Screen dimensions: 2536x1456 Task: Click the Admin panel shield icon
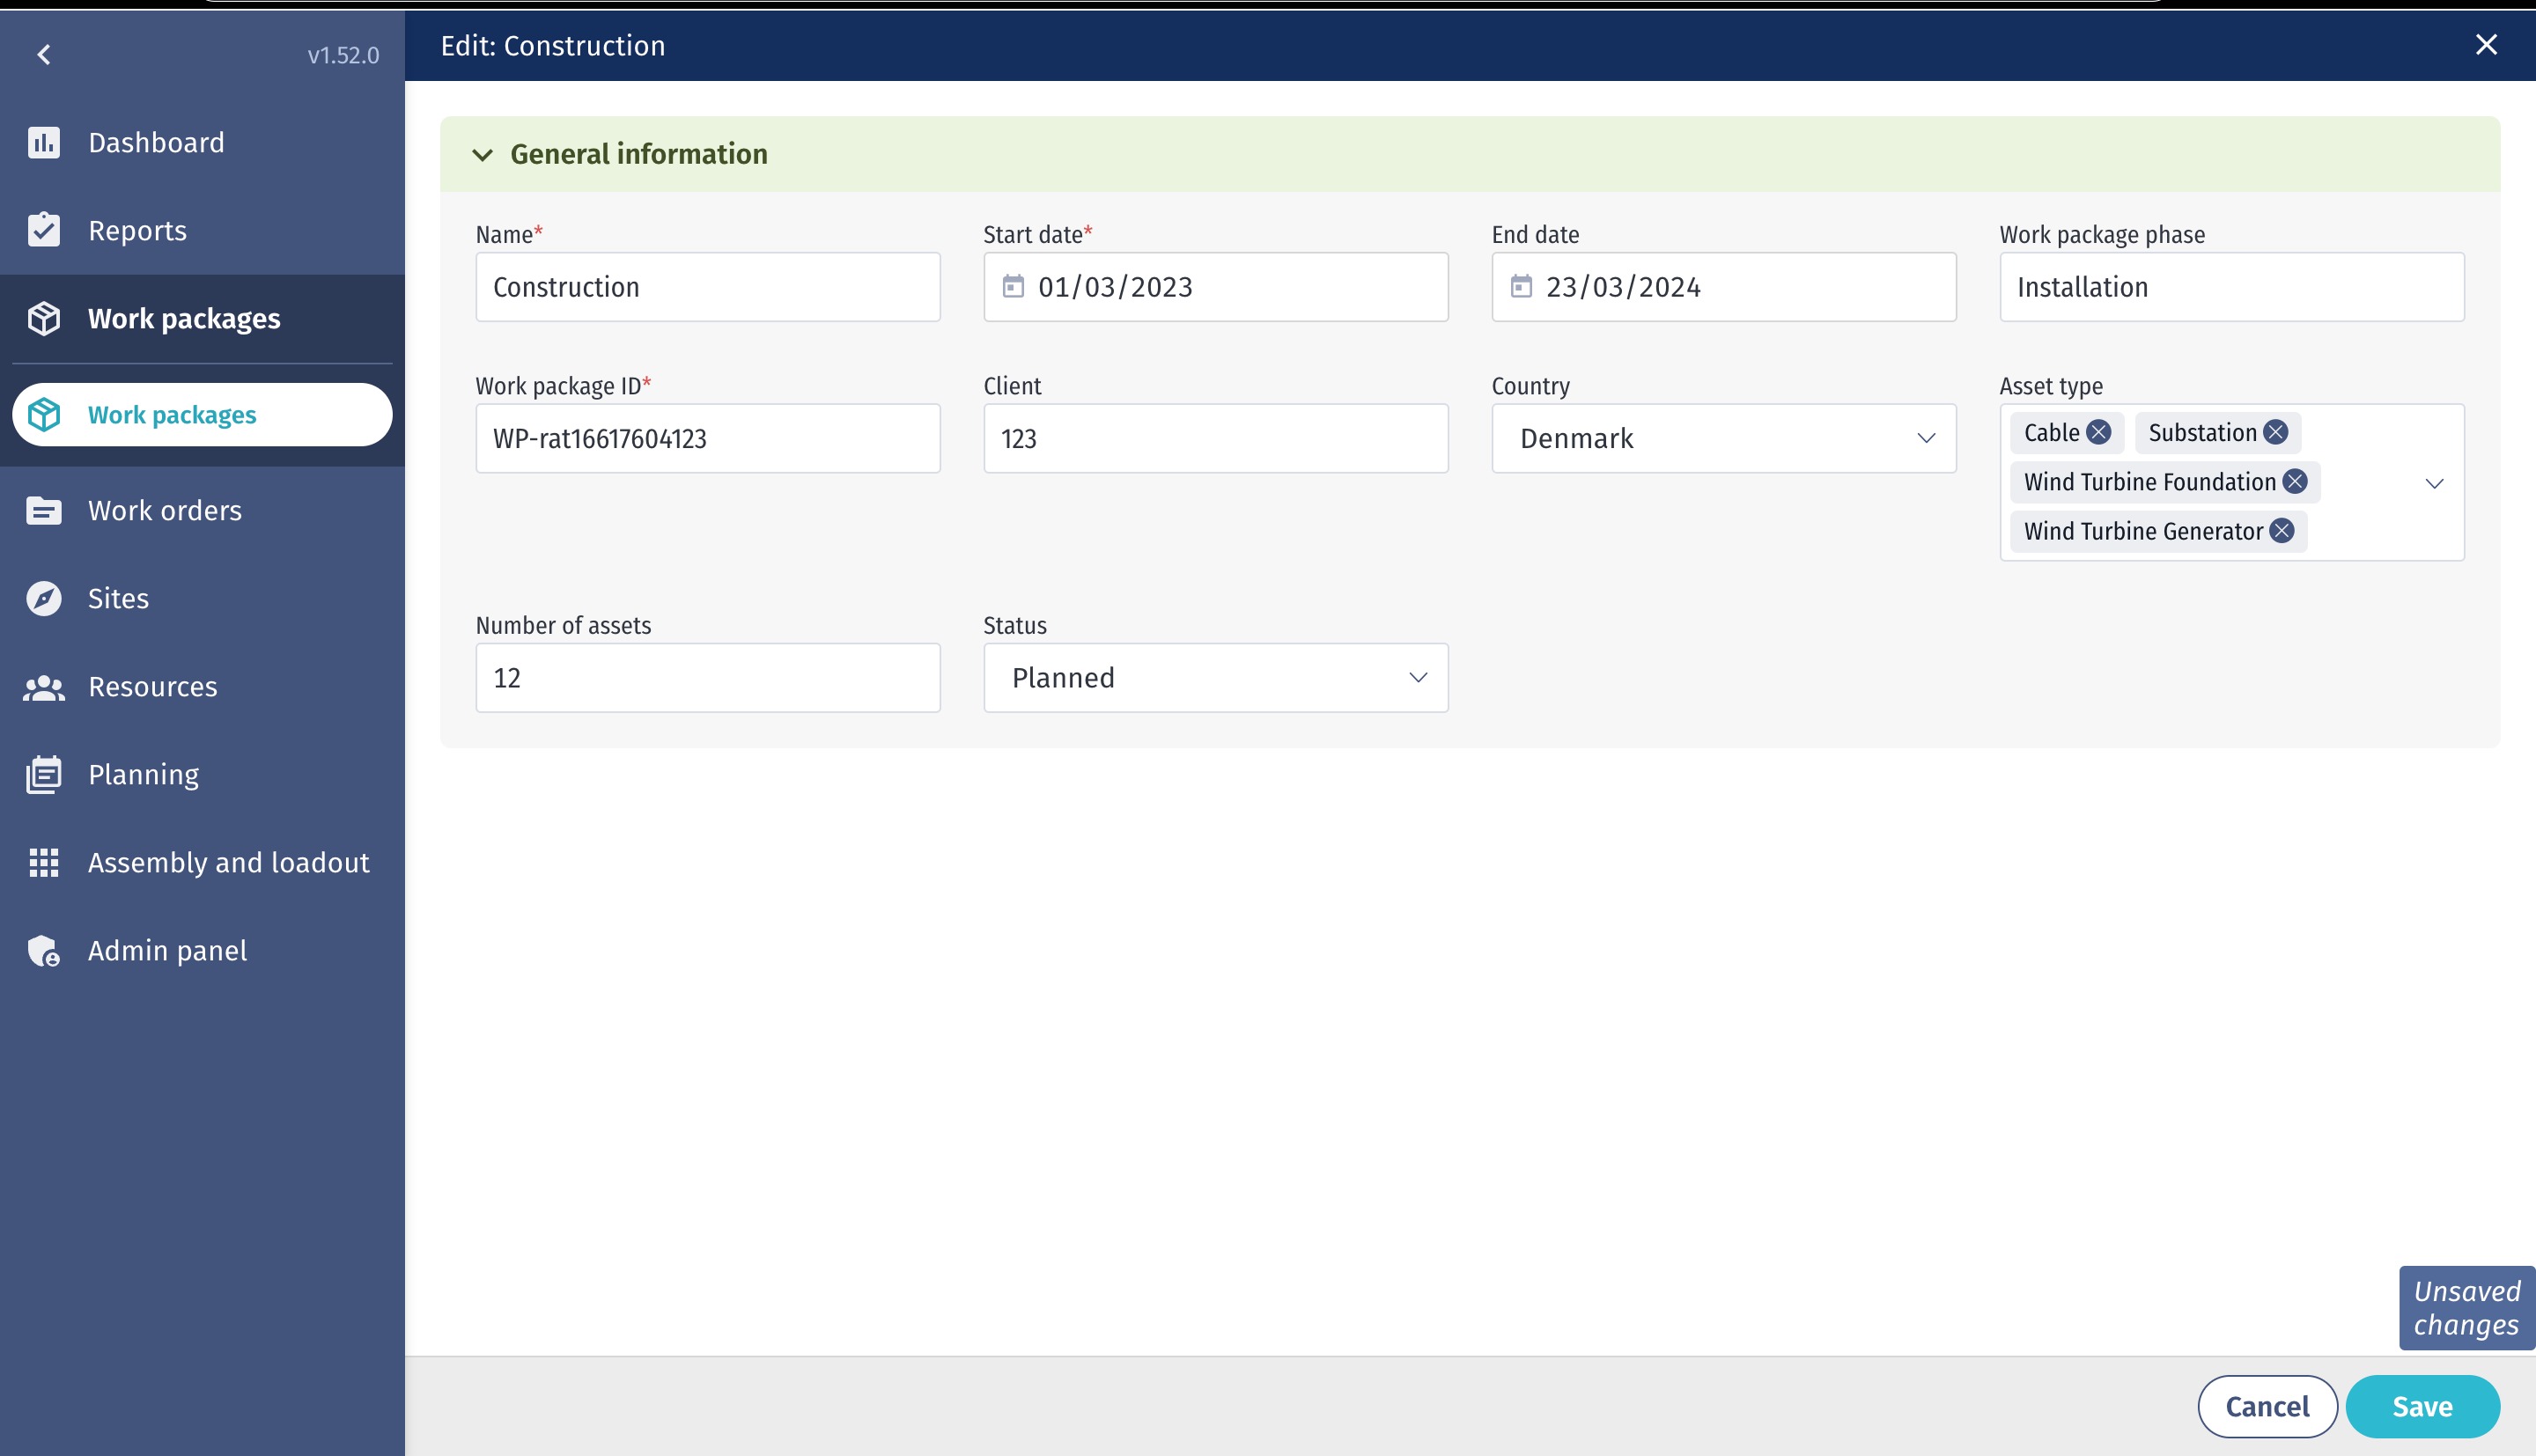click(44, 950)
